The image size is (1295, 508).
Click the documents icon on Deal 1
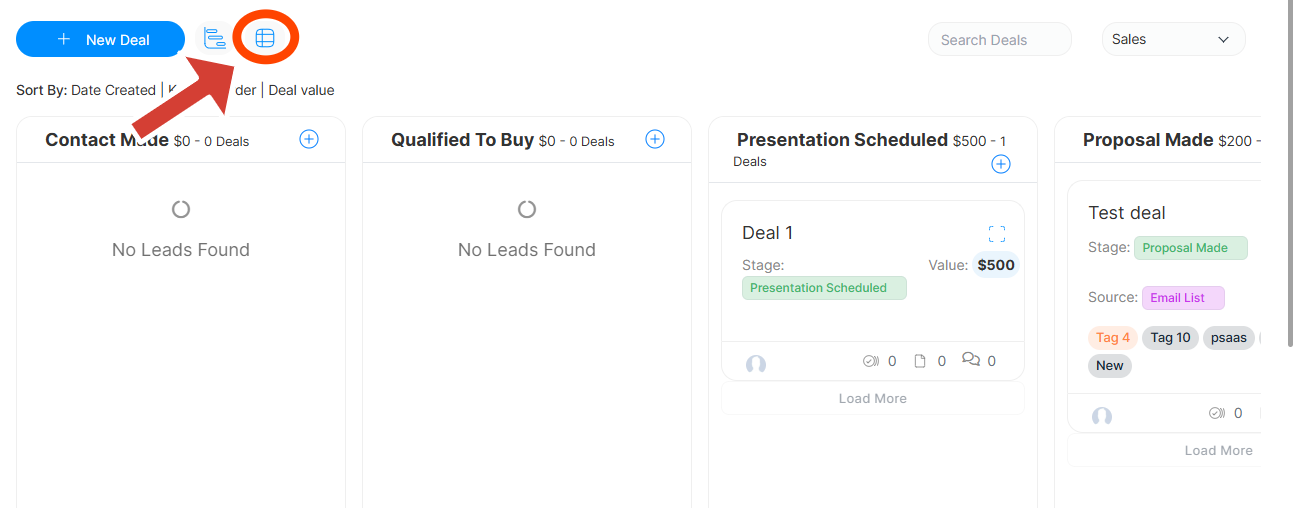[921, 361]
